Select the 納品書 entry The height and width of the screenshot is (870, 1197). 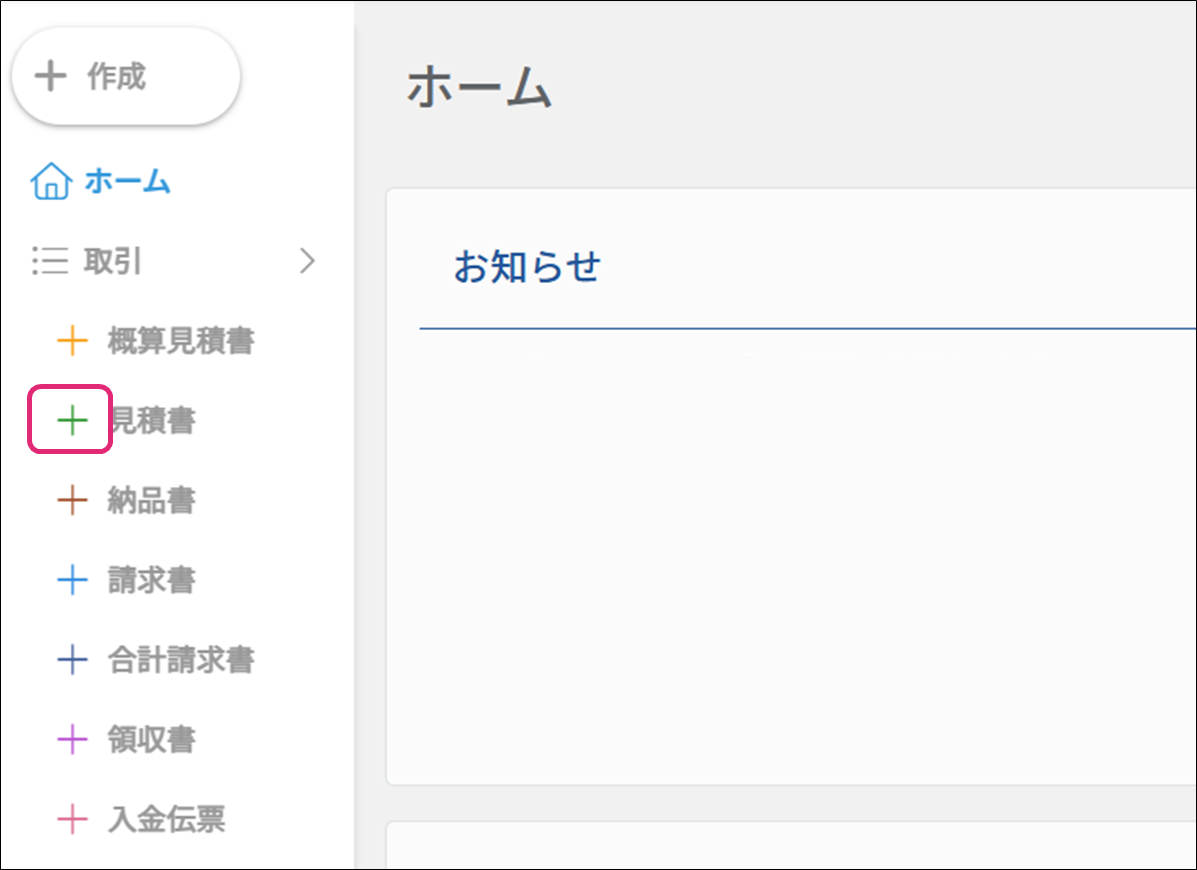click(x=151, y=500)
